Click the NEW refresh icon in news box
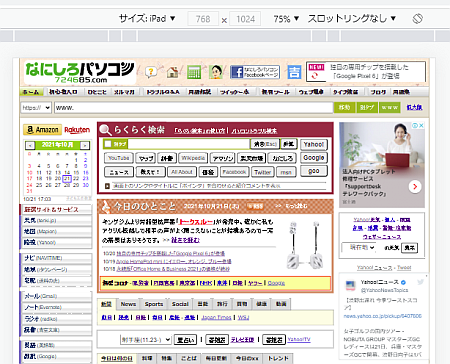This screenshot has height=364, width=450. 315,76
